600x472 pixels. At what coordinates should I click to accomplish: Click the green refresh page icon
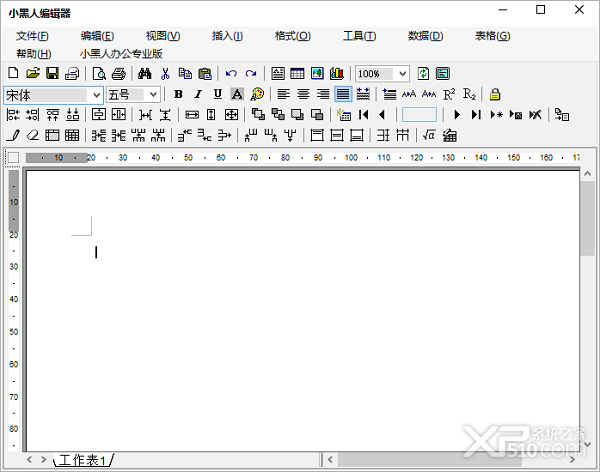pyautogui.click(x=423, y=73)
